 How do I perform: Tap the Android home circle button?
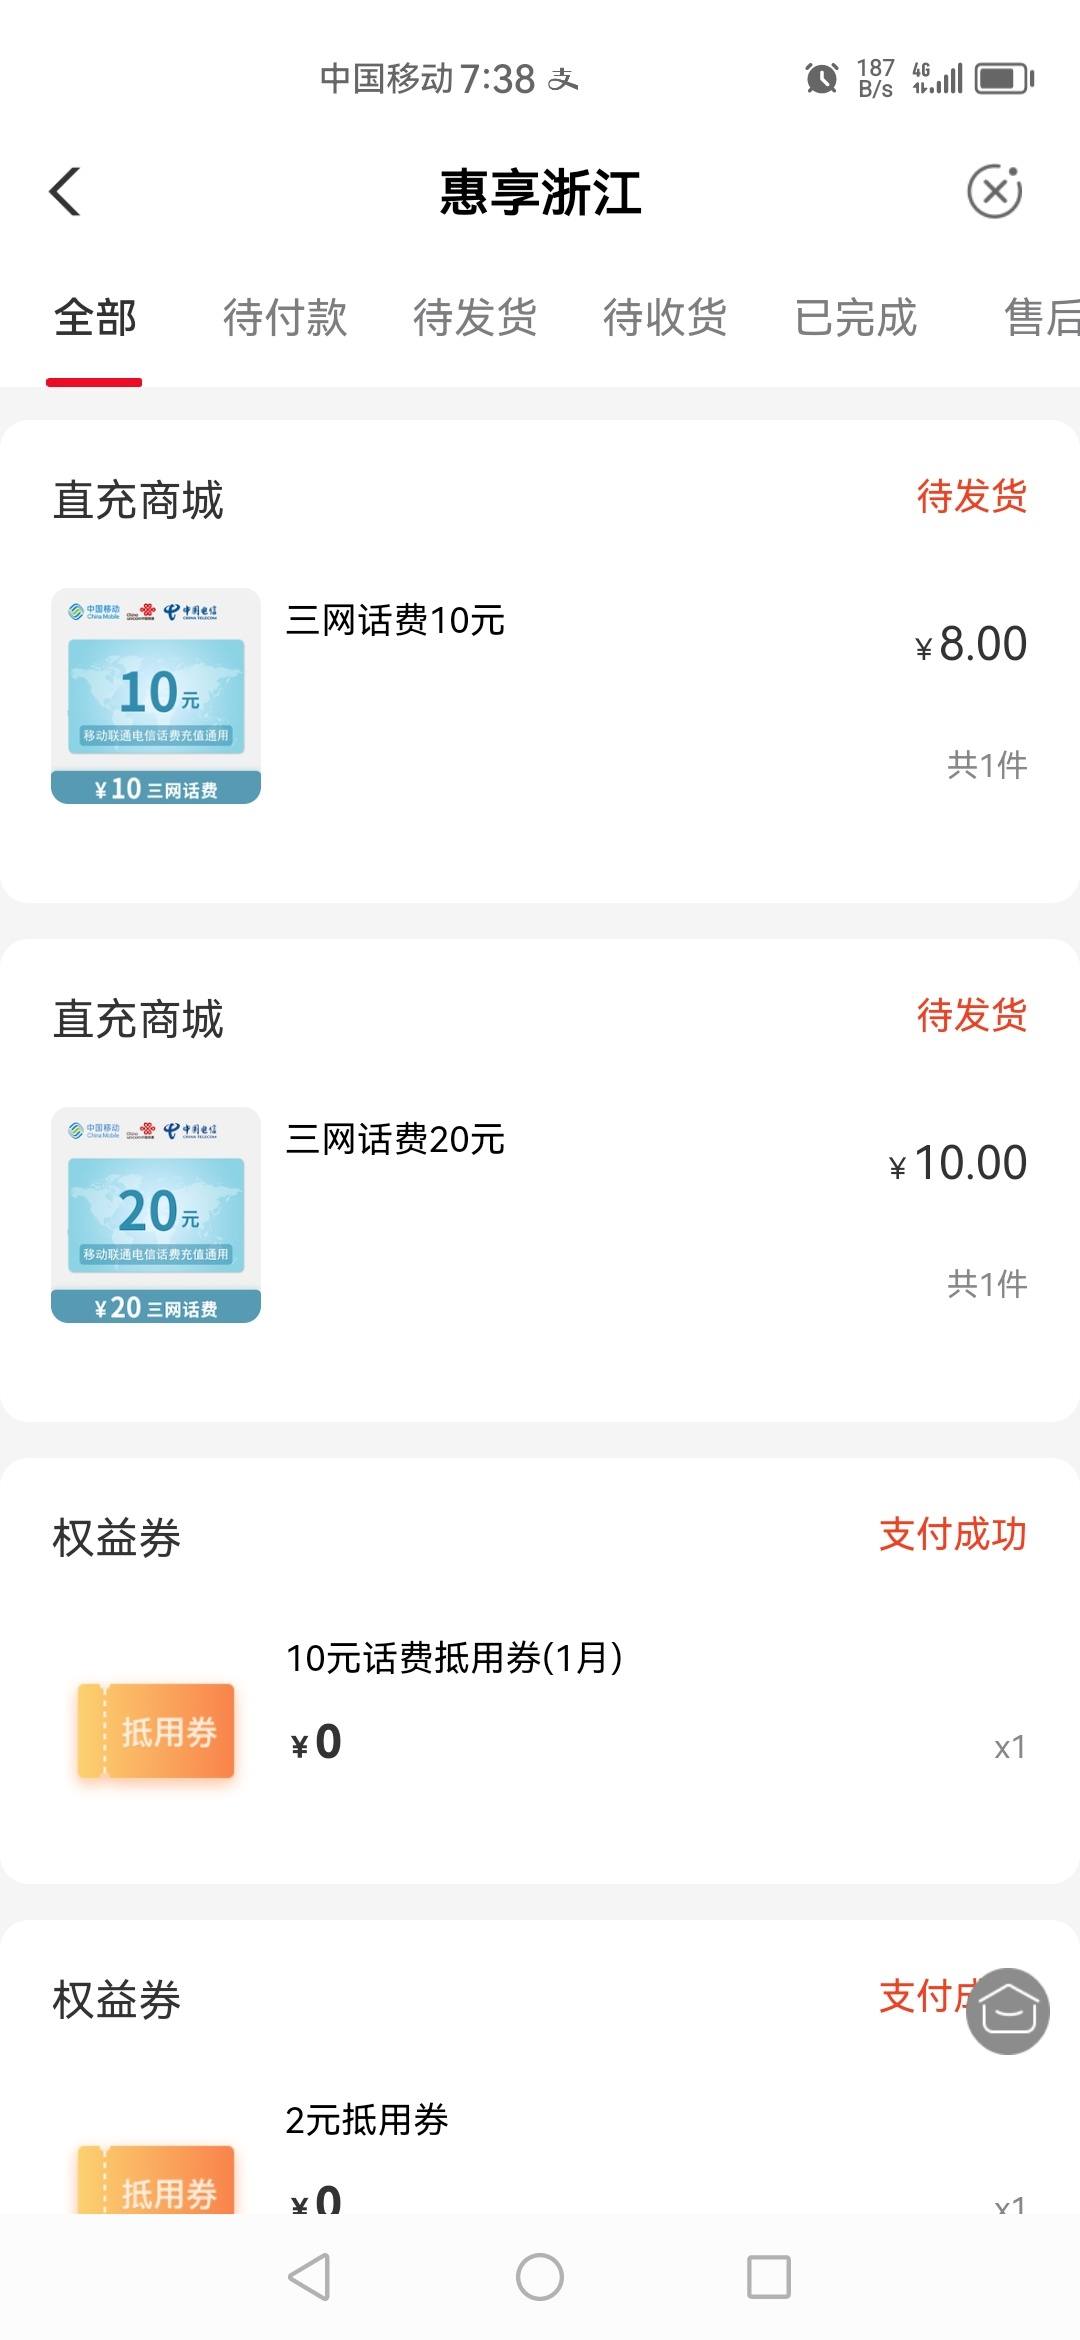[x=540, y=2277]
